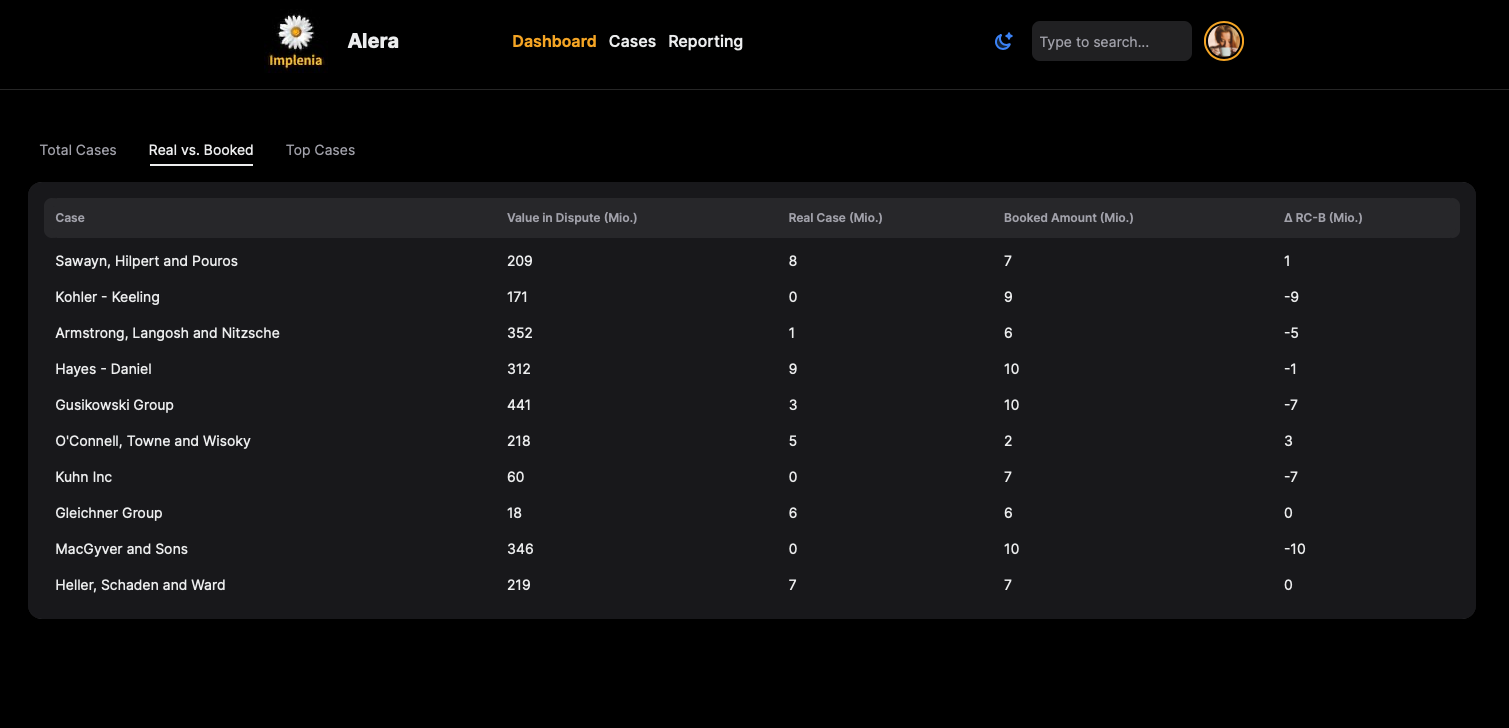Viewport: 1509px width, 728px height.
Task: Click dispute value 171
Action: [517, 297]
